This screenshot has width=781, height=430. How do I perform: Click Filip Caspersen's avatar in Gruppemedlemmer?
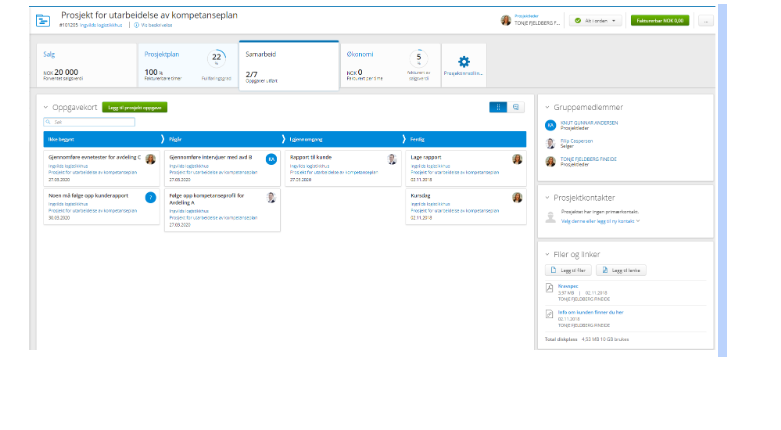[x=550, y=143]
